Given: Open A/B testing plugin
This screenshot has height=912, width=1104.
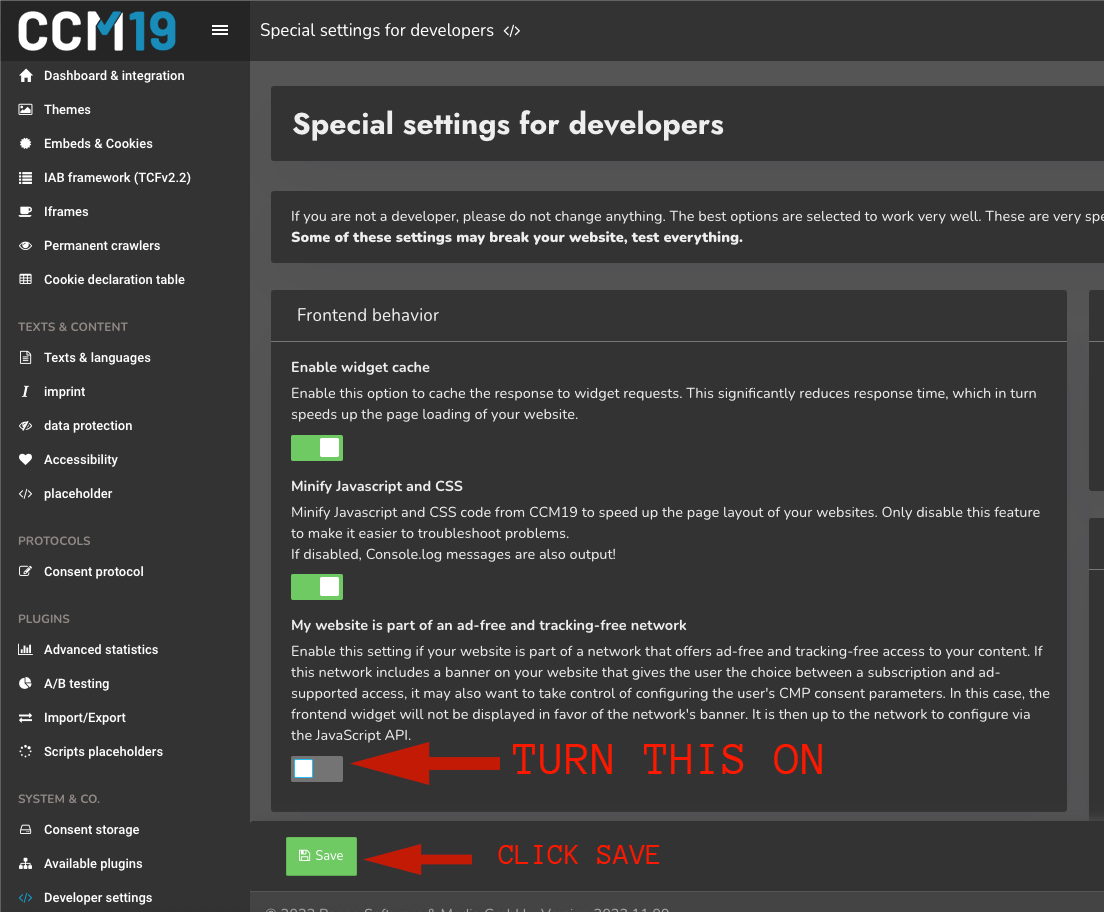Looking at the screenshot, I should tap(76, 683).
